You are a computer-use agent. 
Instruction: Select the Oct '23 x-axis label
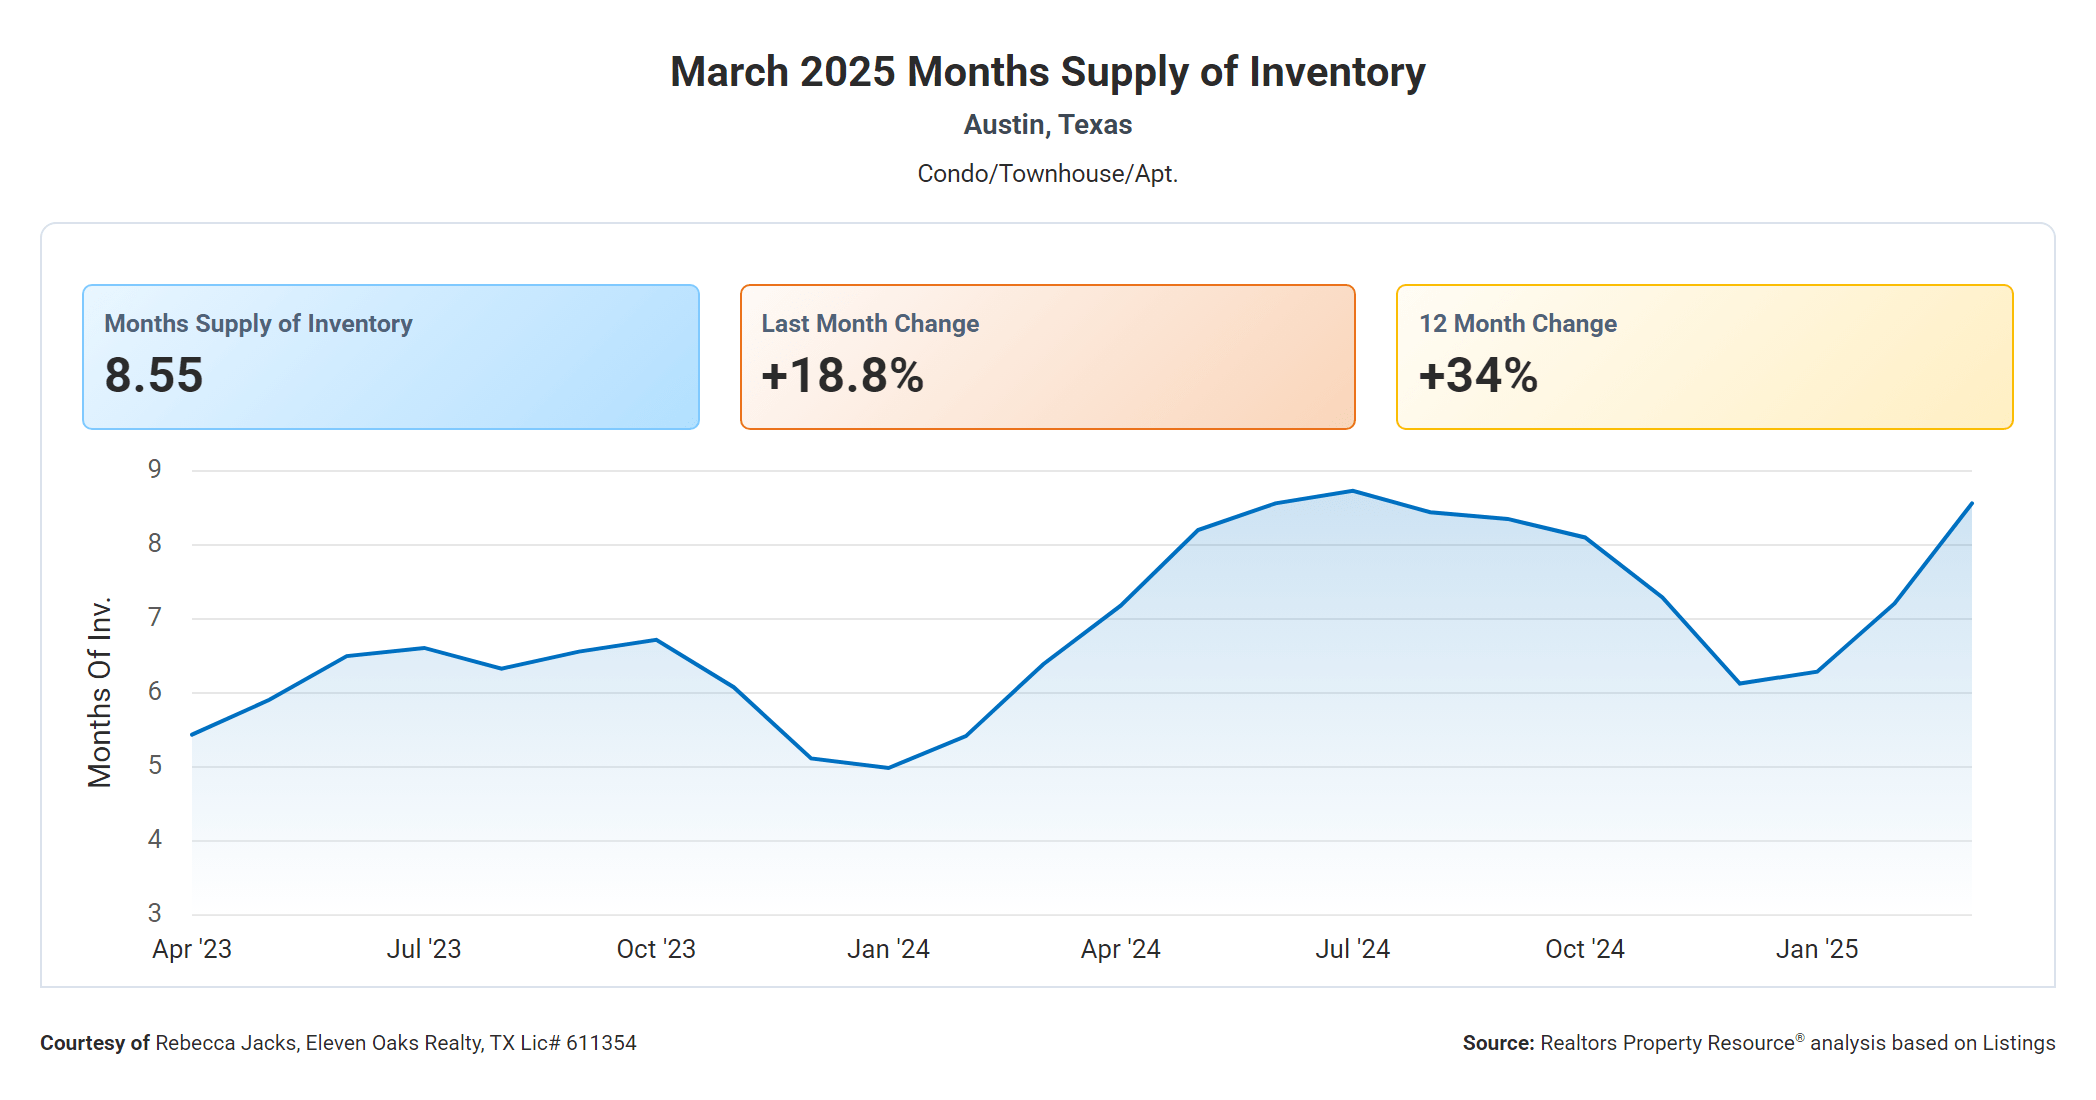click(x=656, y=949)
